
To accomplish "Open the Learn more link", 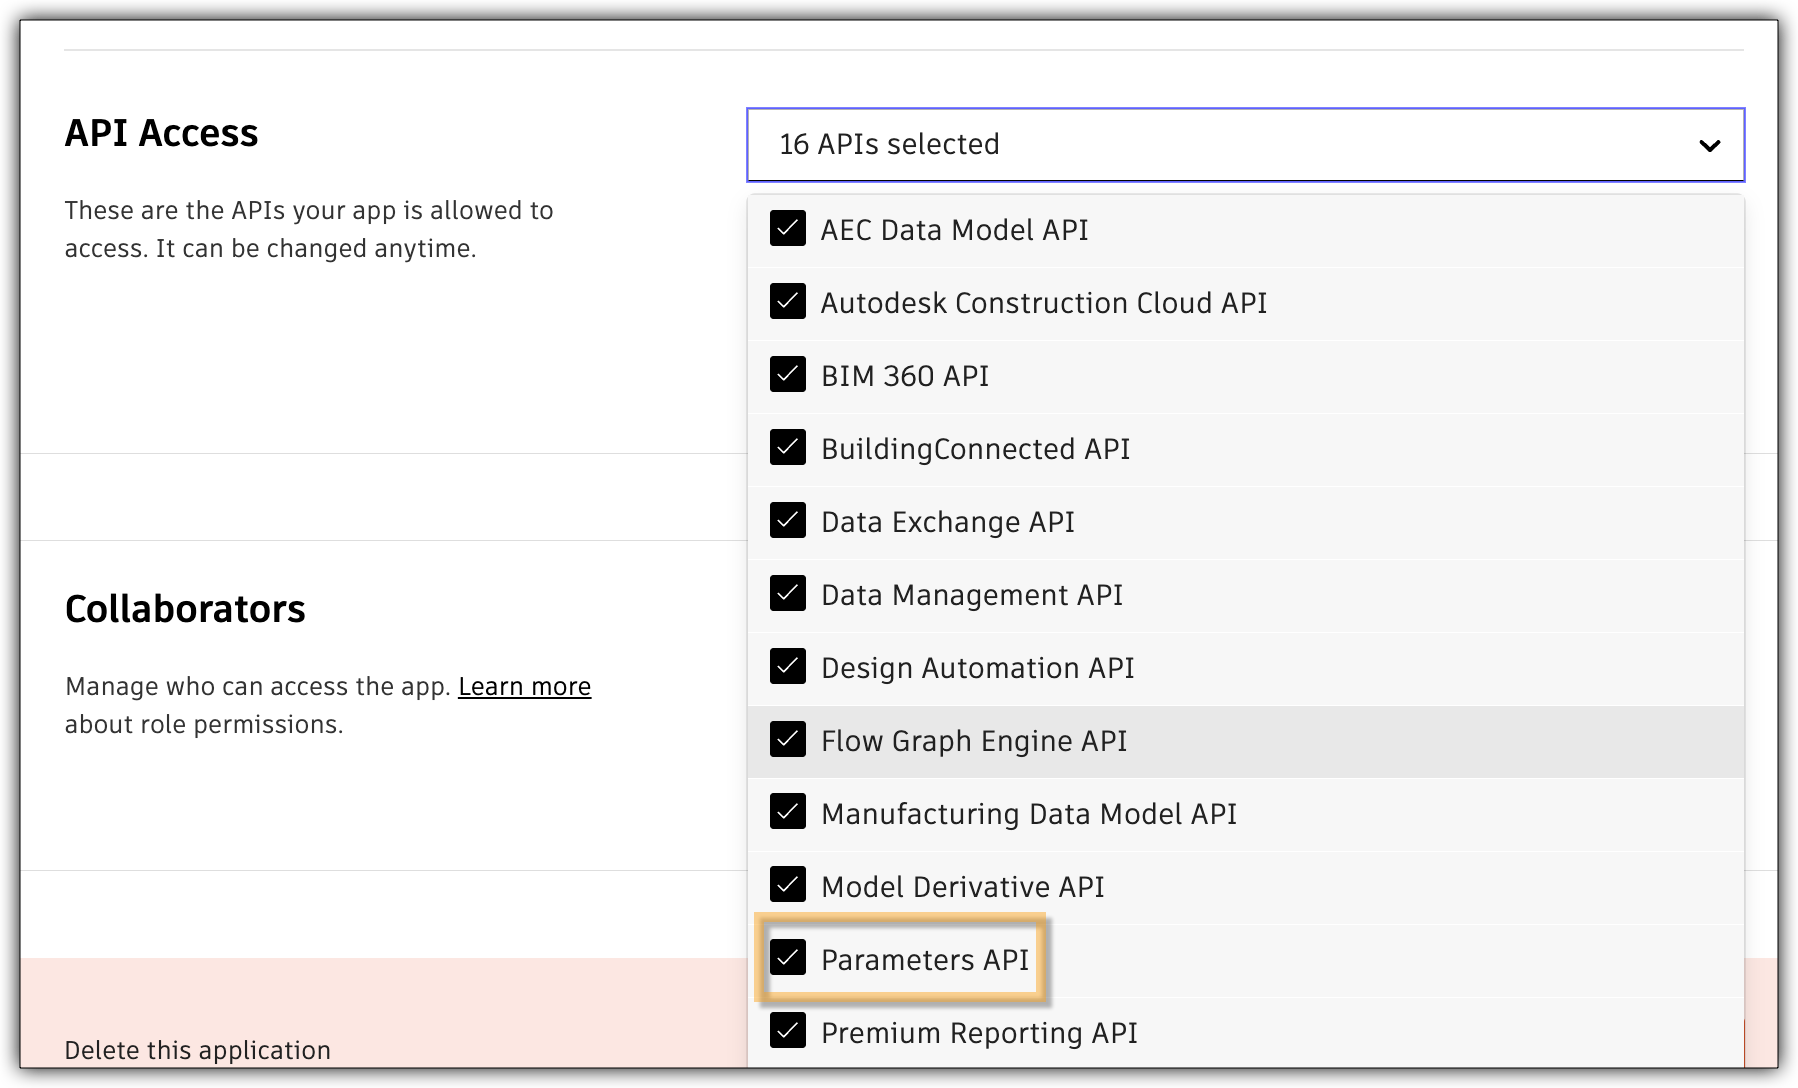I will 524,687.
